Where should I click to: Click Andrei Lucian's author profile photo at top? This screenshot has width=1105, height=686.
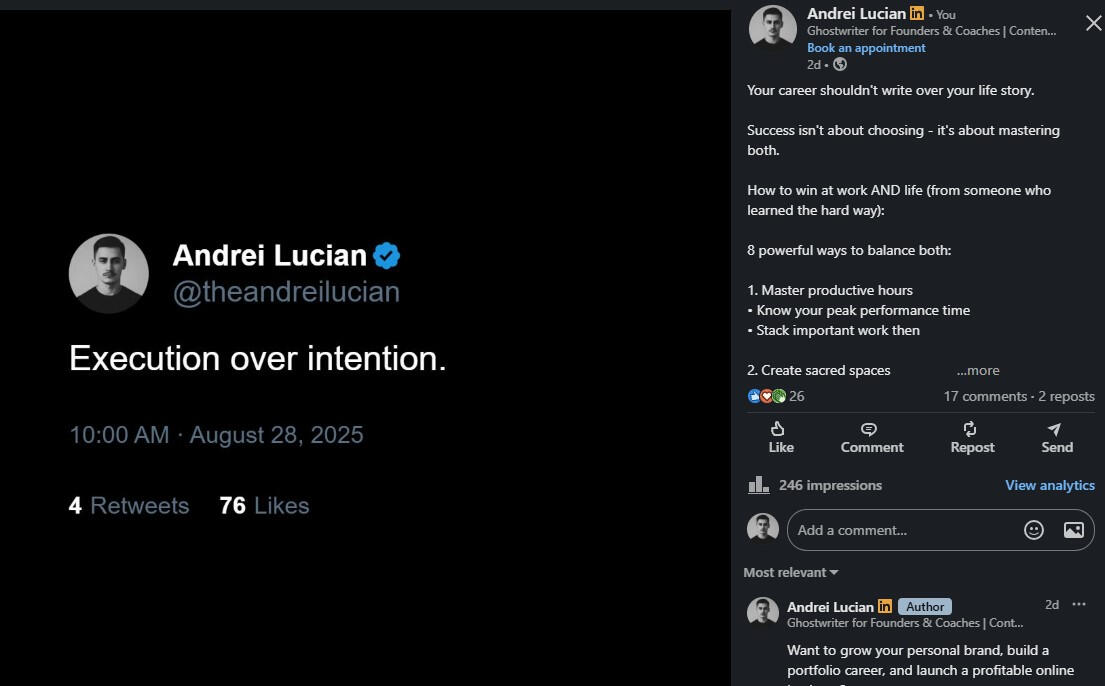point(772,28)
